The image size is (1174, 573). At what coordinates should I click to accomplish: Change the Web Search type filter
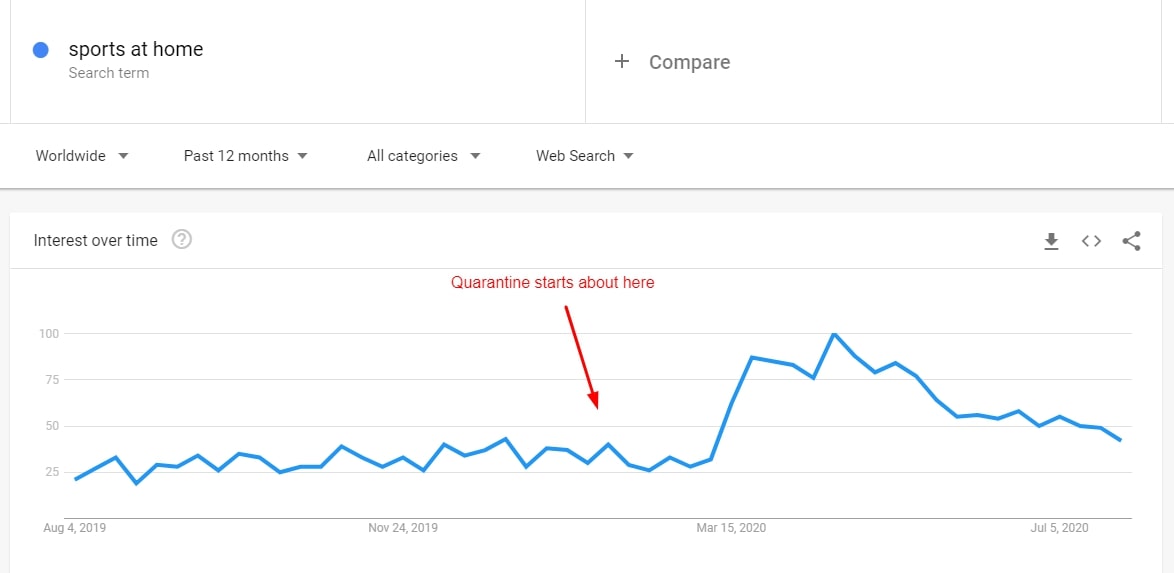pos(585,156)
